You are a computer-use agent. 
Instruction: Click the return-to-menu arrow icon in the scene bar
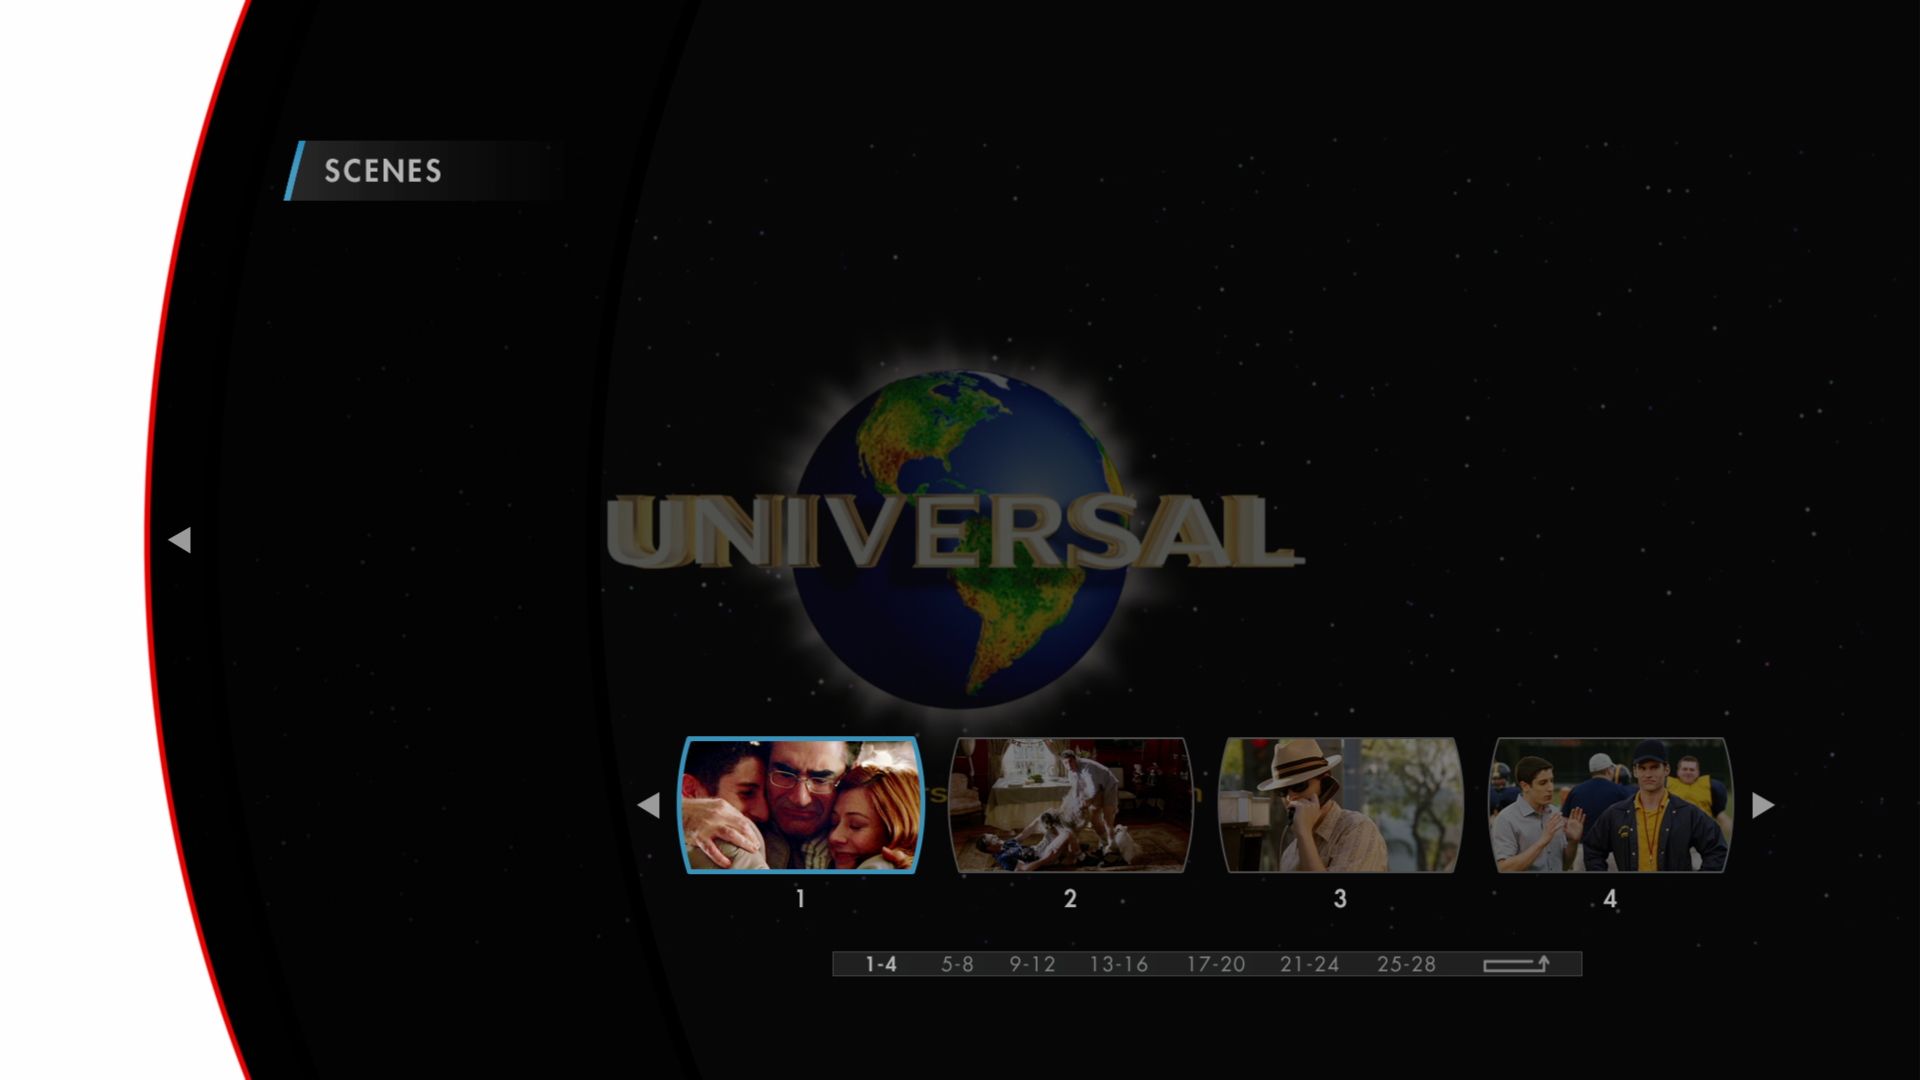[1516, 964]
